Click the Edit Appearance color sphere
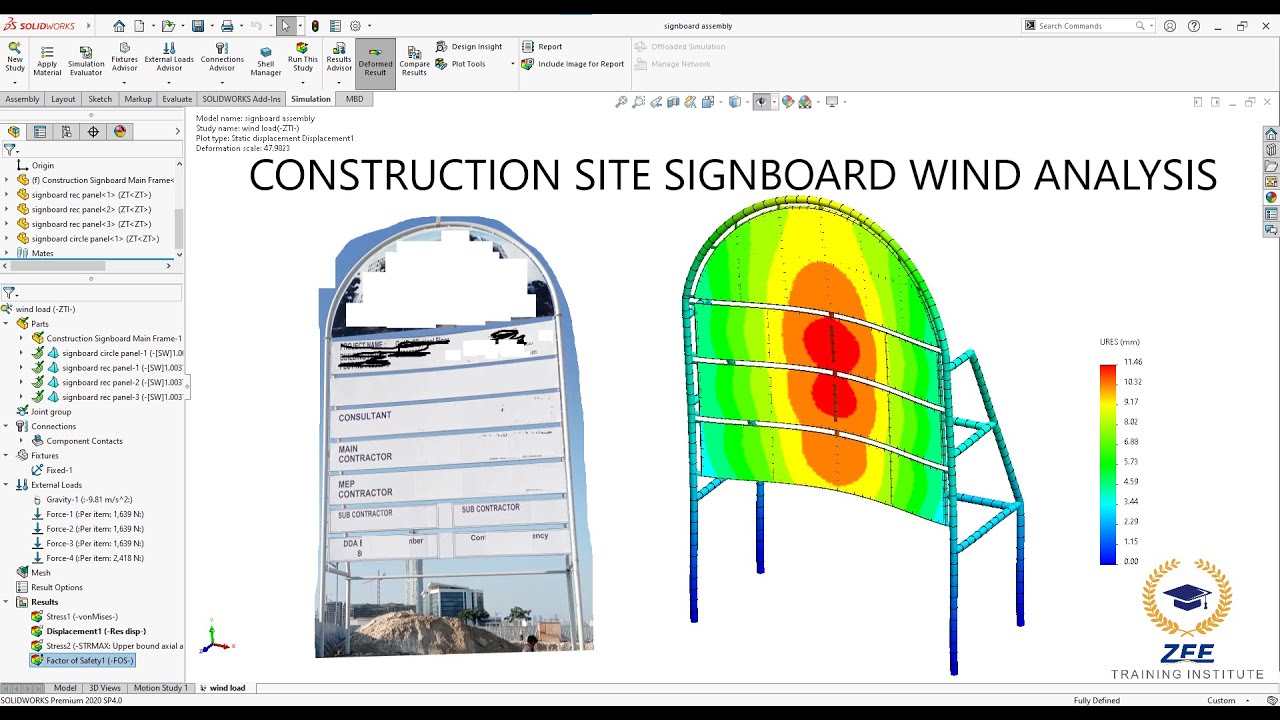Viewport: 1280px width, 720px height. tap(788, 102)
